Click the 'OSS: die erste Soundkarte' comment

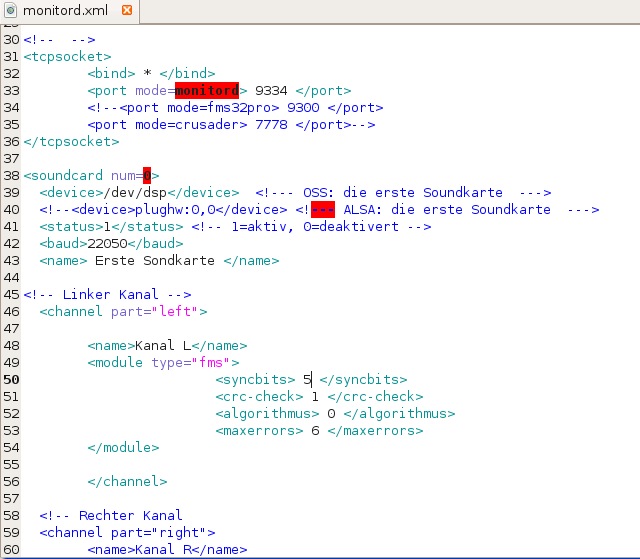click(x=403, y=193)
